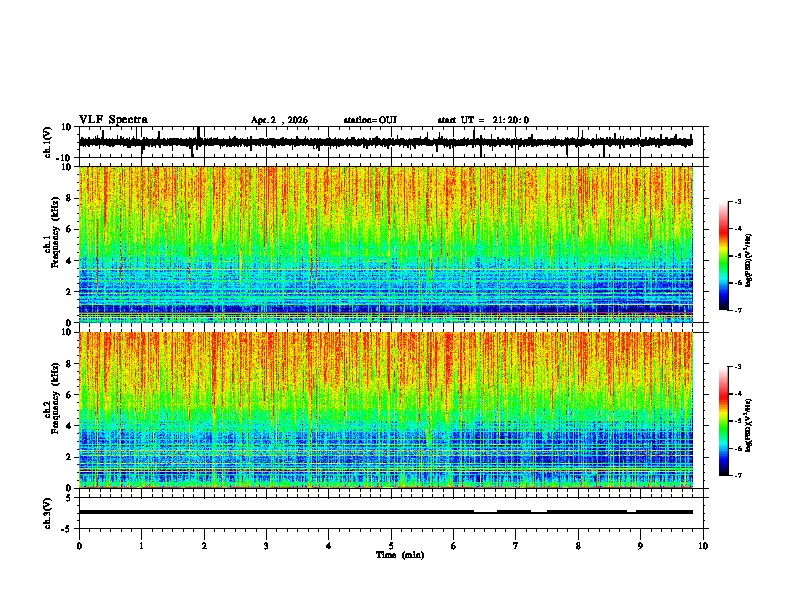This screenshot has width=792, height=612.
Task: Click the ch.1 spectrogram color scale bar
Action: 723,256
